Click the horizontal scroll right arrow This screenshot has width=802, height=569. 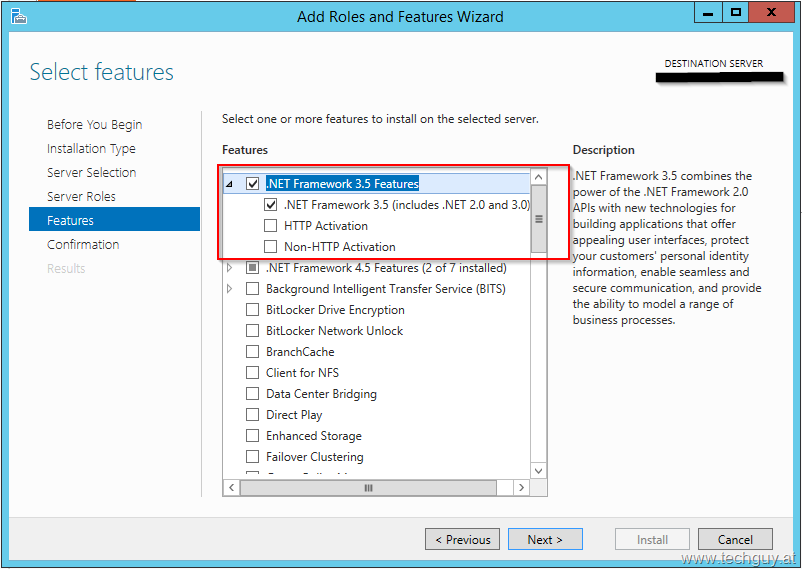tap(521, 488)
